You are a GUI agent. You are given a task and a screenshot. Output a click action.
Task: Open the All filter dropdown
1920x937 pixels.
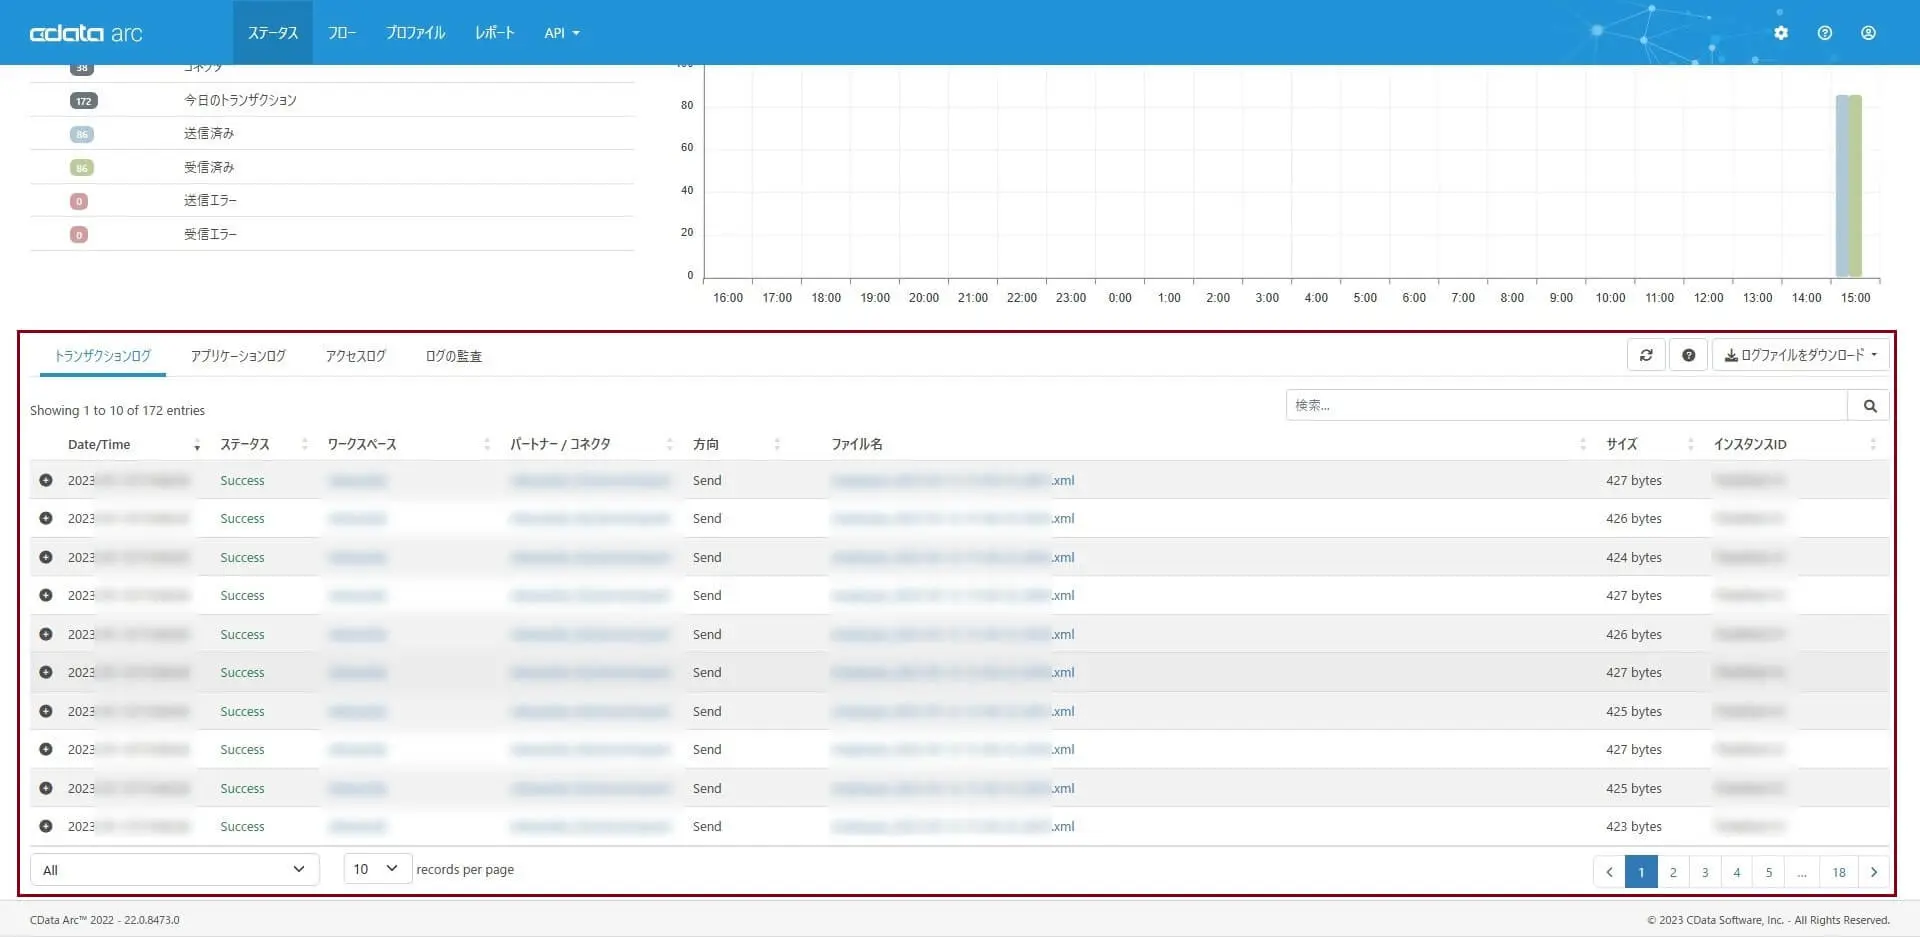175,869
